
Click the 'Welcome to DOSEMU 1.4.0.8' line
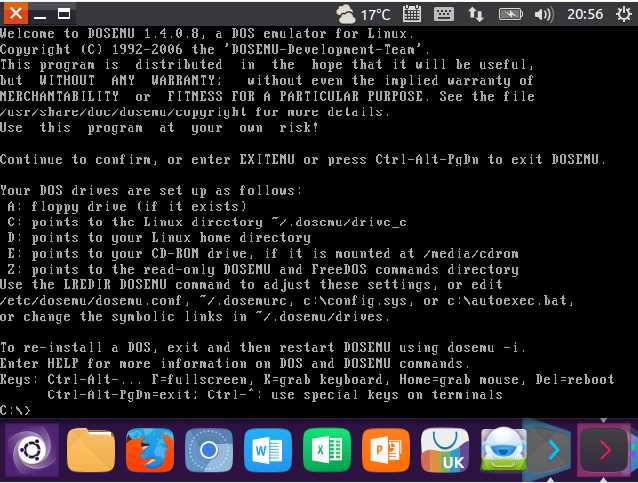207,33
